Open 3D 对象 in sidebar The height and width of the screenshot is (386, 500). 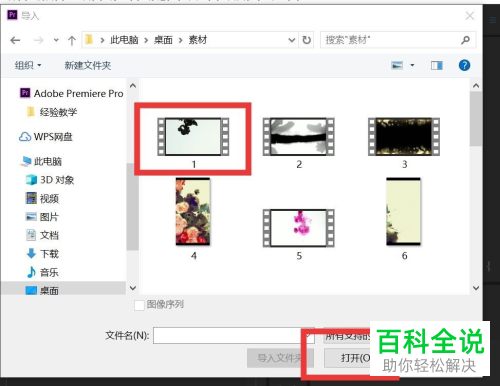click(x=50, y=180)
